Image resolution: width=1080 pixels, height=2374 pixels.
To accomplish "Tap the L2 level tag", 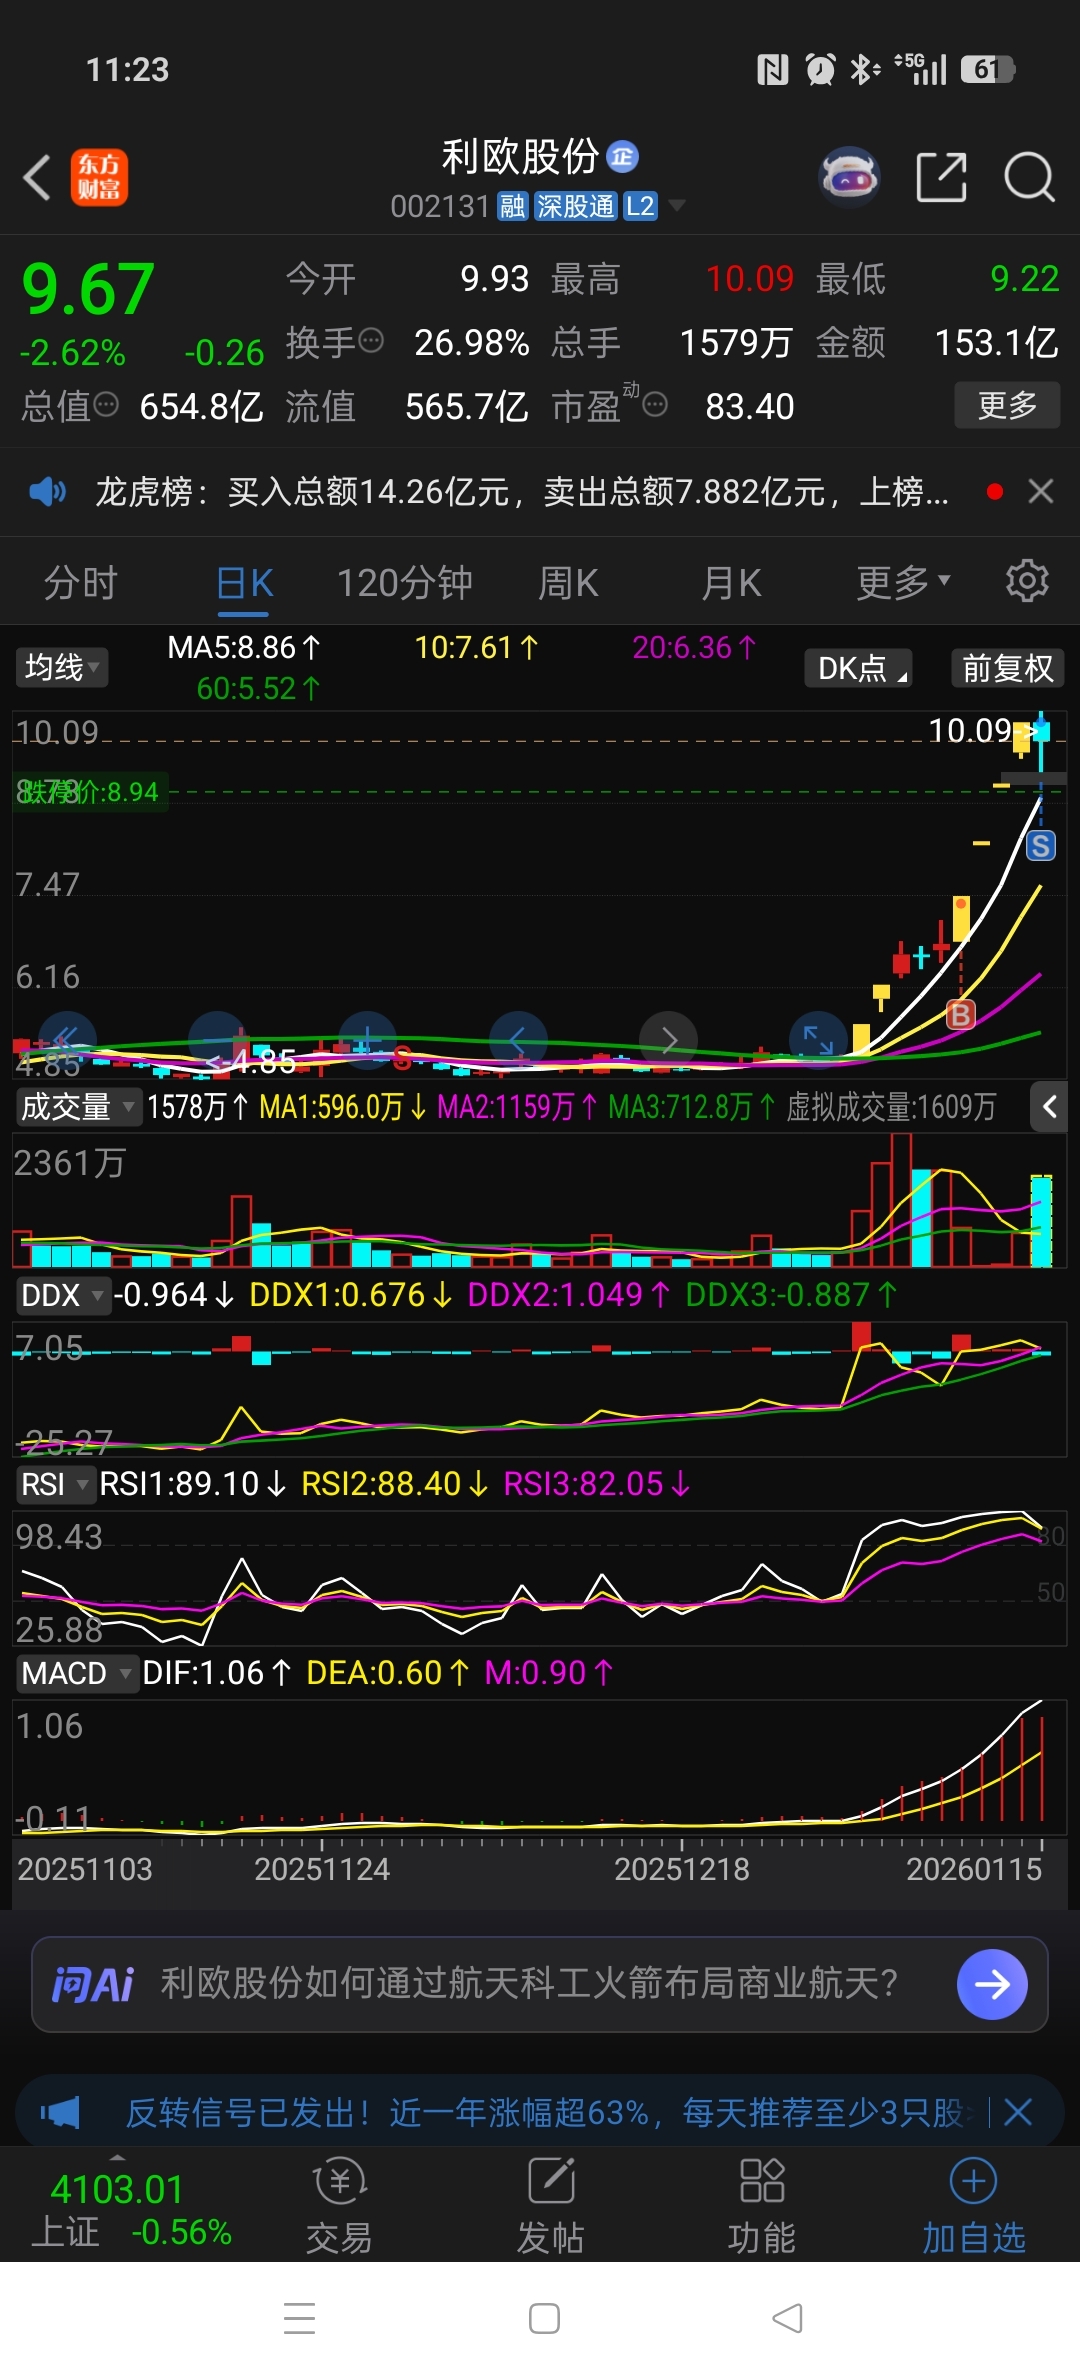I will (640, 206).
